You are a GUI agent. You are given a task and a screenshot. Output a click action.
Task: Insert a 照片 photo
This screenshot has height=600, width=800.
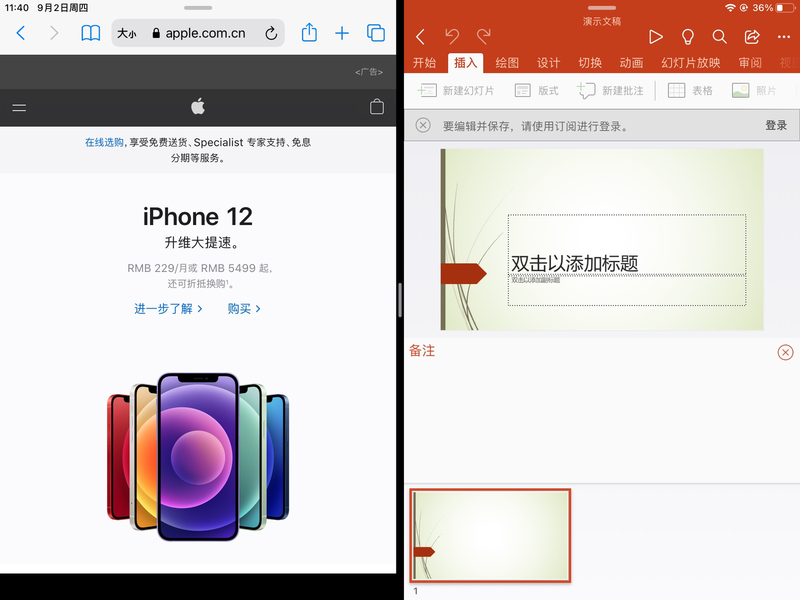[754, 91]
